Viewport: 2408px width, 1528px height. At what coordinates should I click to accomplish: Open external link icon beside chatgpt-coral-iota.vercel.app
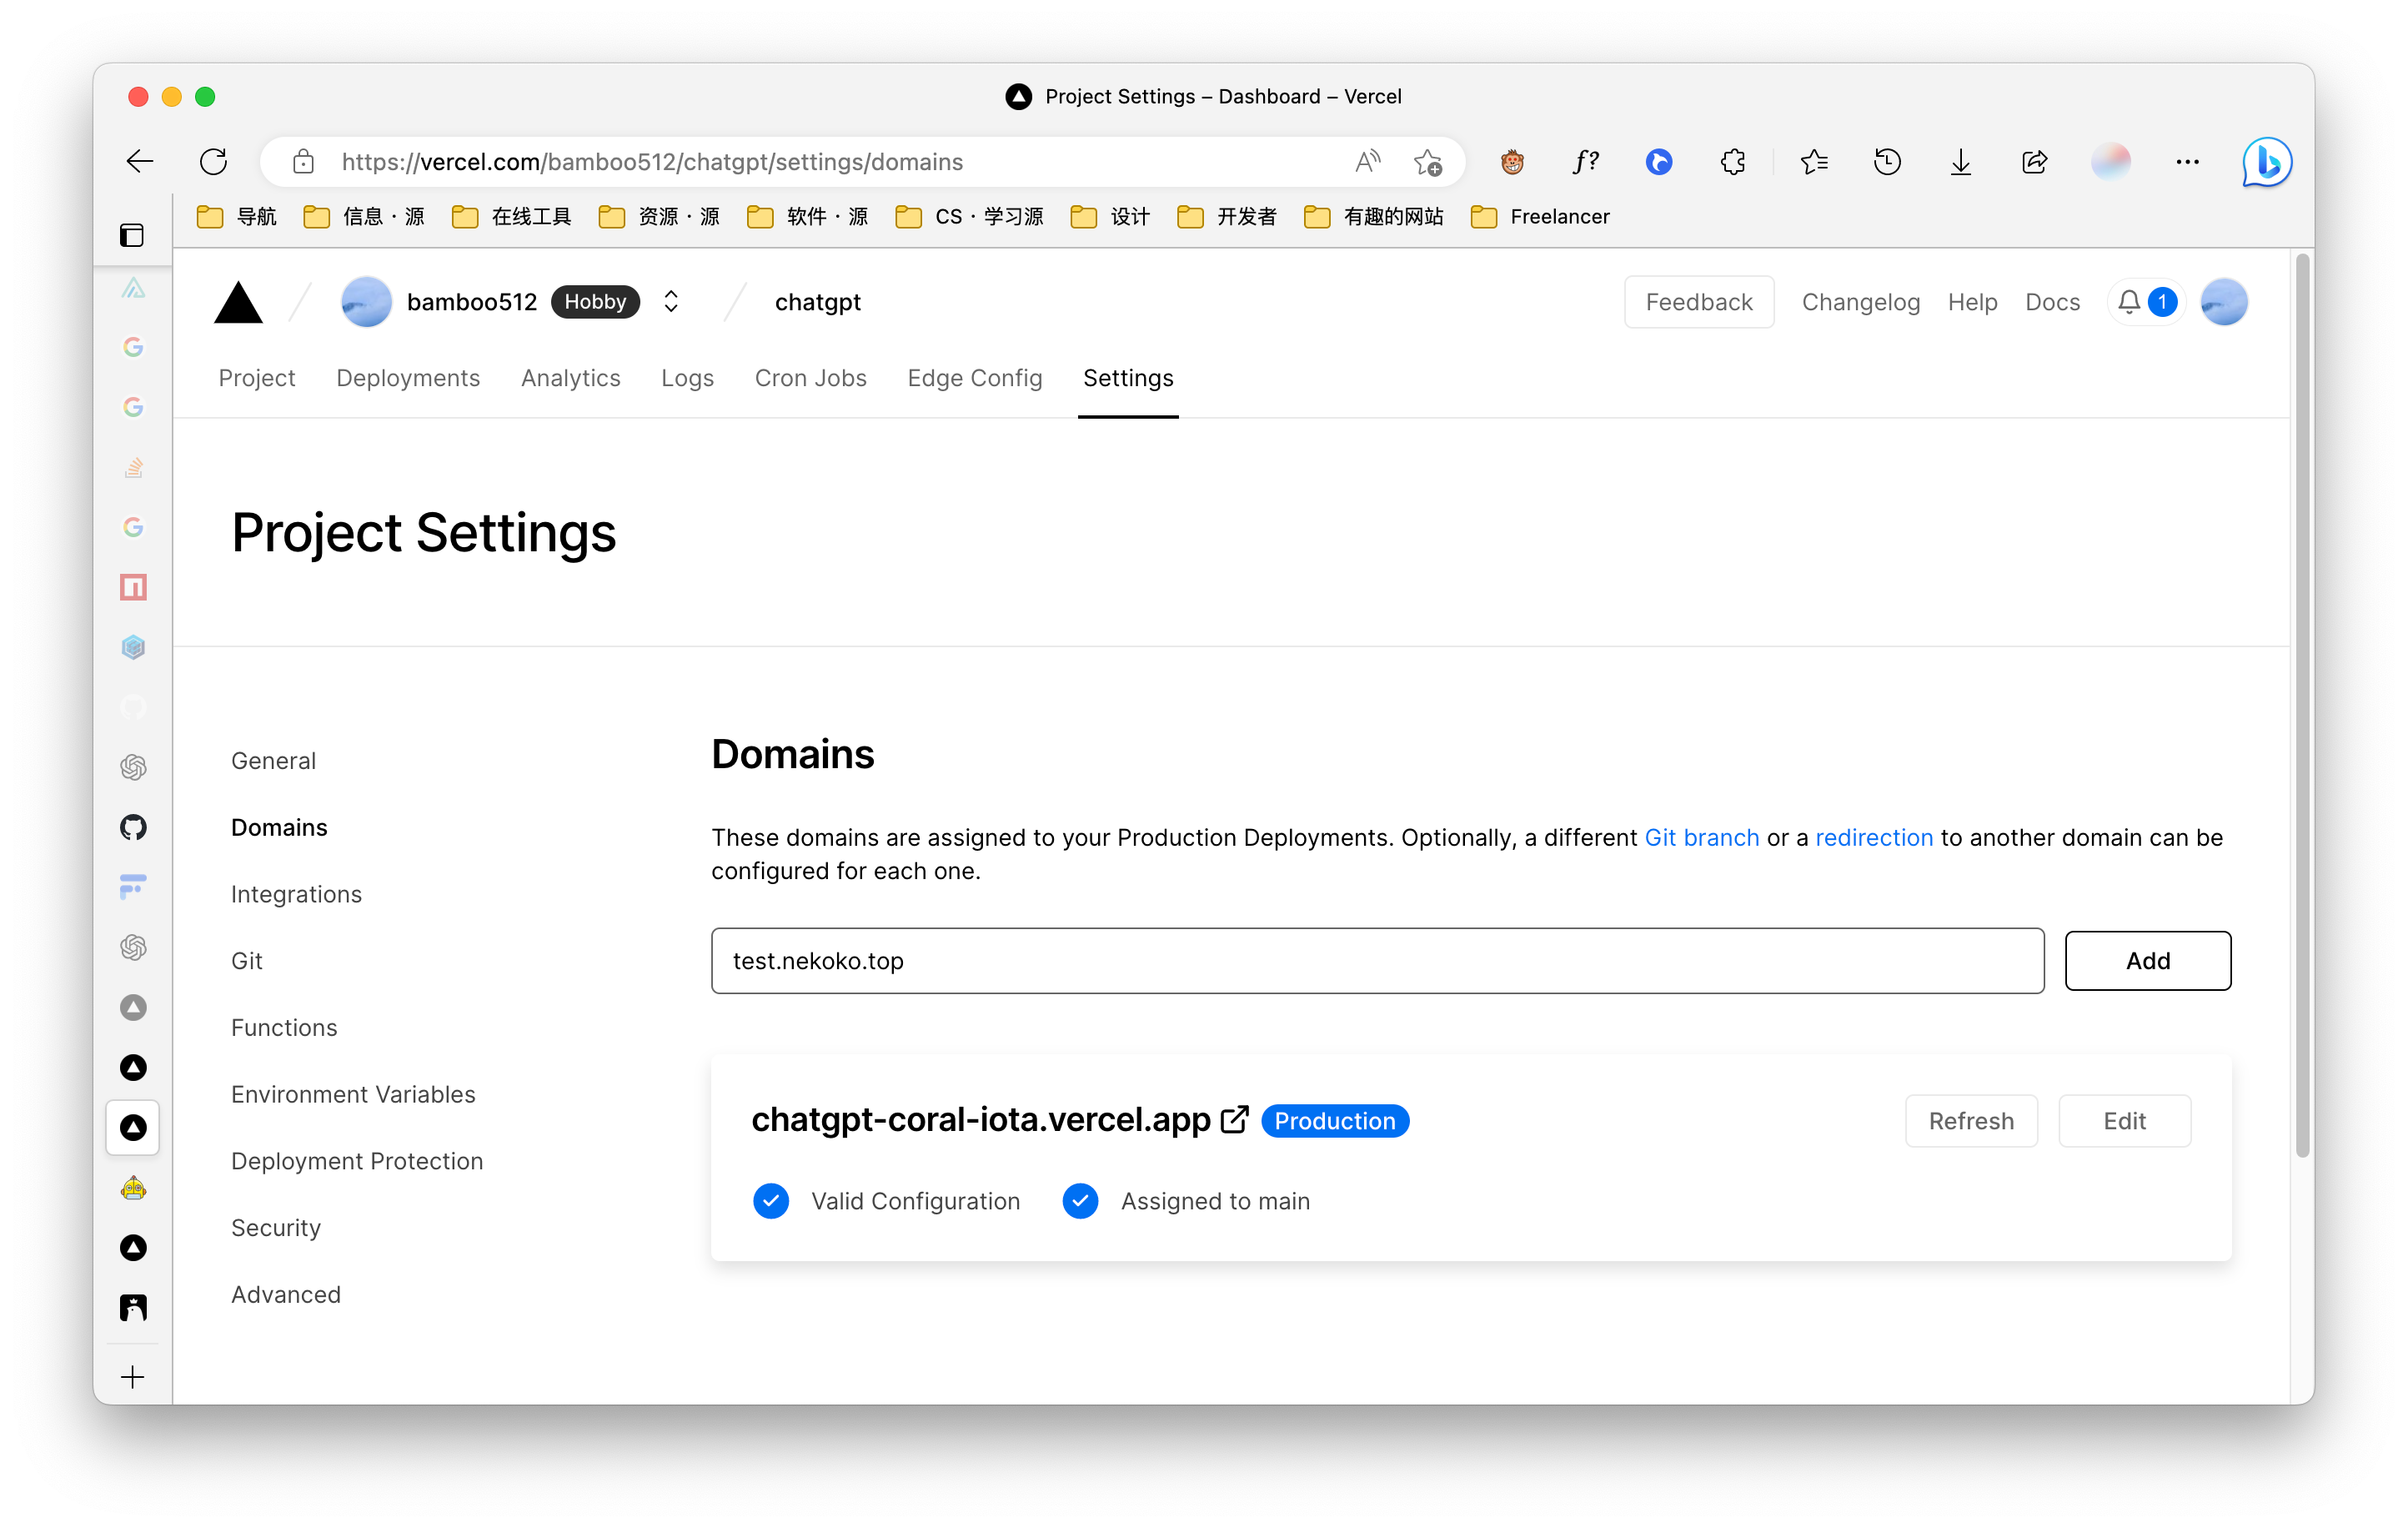click(1234, 1120)
